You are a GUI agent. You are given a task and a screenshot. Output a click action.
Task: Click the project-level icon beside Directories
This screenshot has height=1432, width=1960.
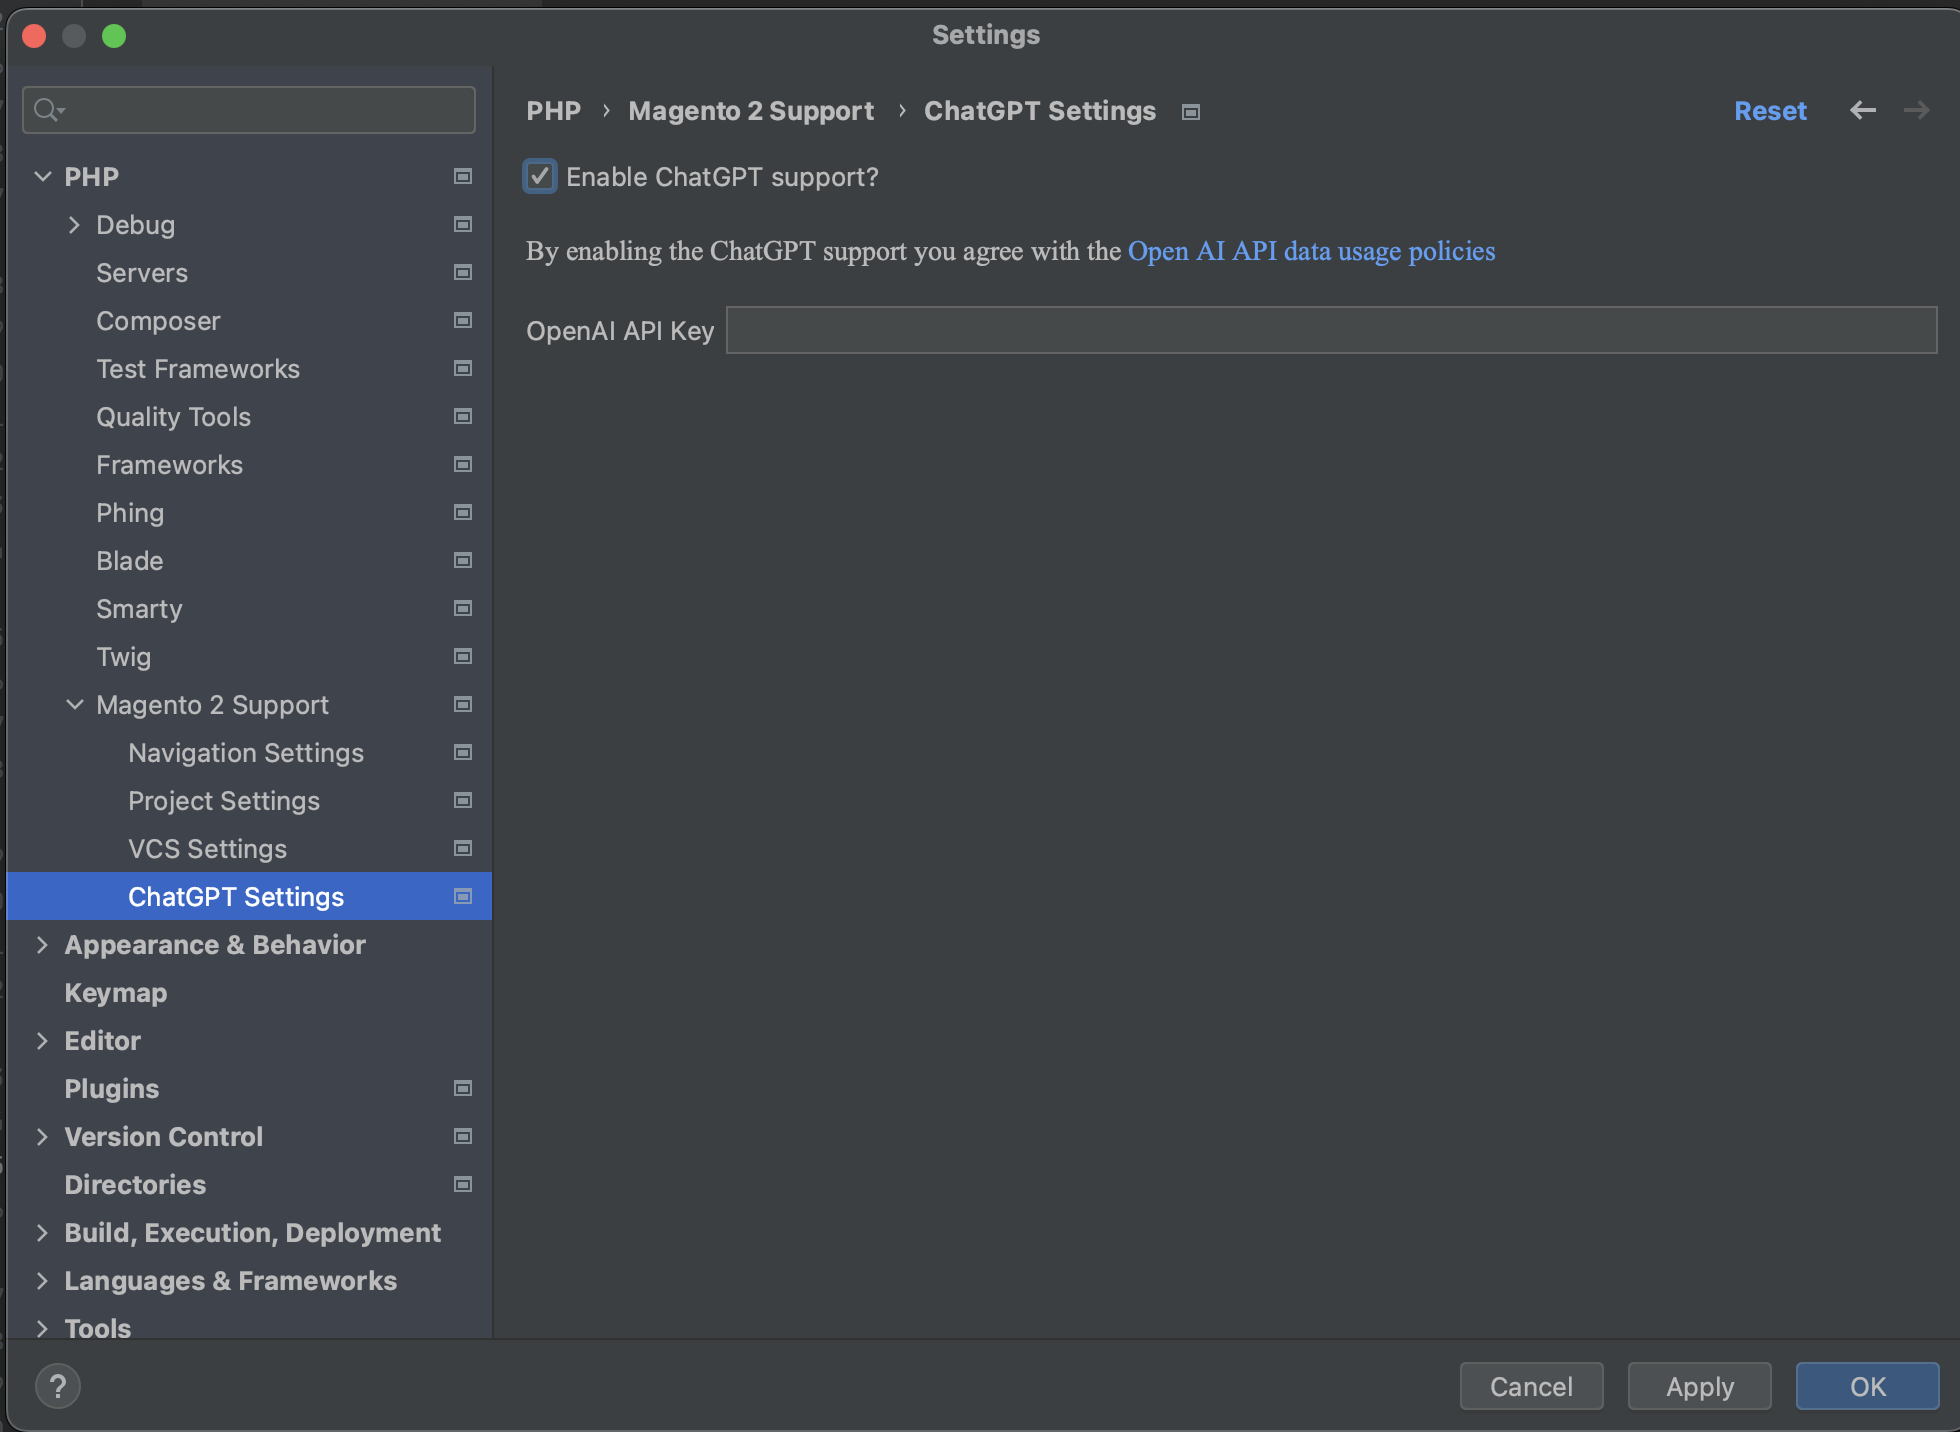pos(463,1184)
